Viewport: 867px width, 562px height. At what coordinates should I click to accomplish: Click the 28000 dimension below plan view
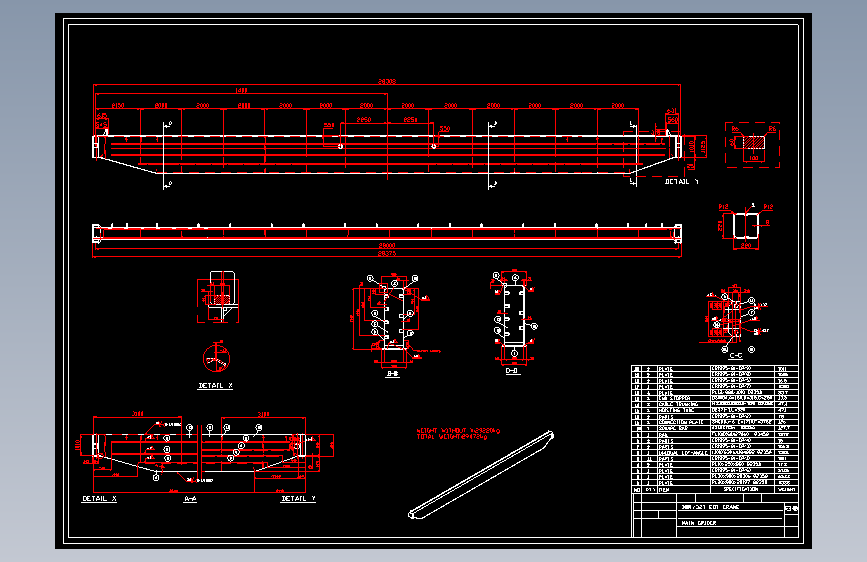387,245
